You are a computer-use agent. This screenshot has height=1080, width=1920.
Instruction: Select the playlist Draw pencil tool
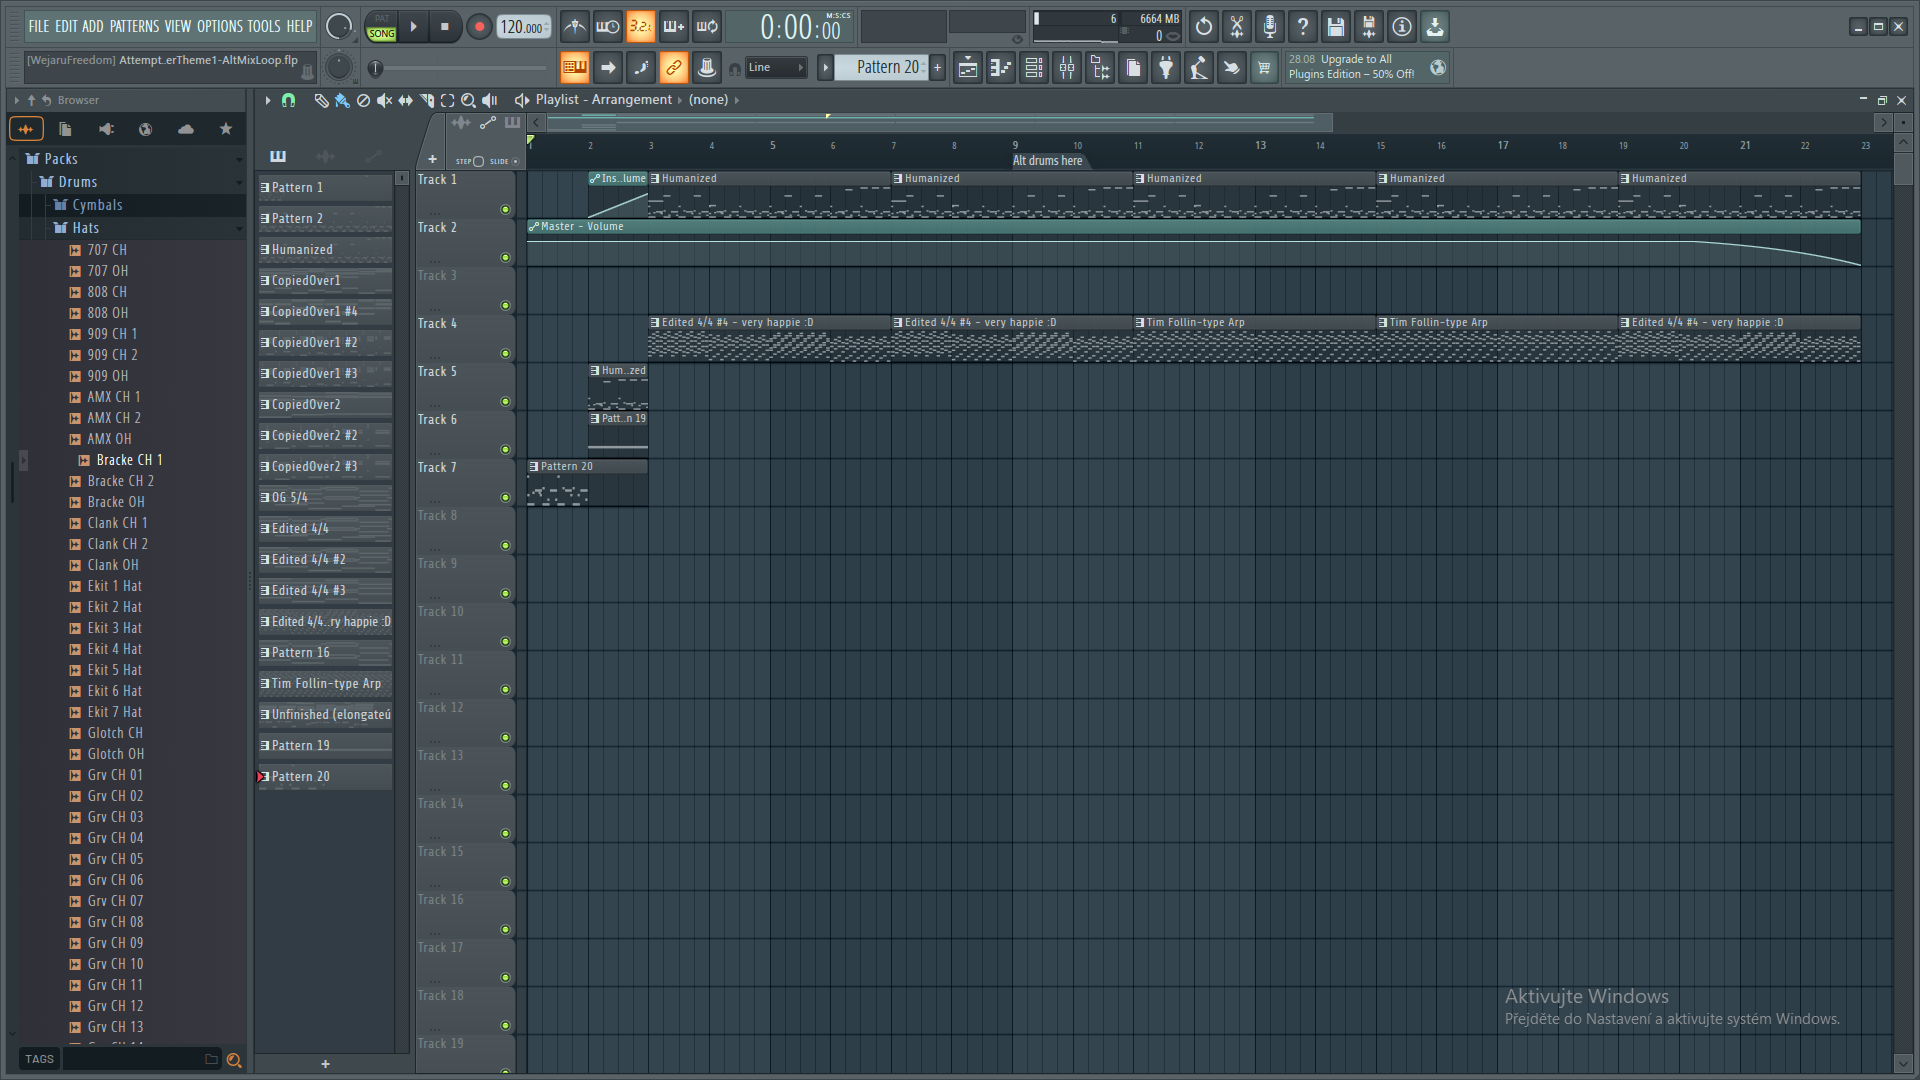[x=321, y=100]
